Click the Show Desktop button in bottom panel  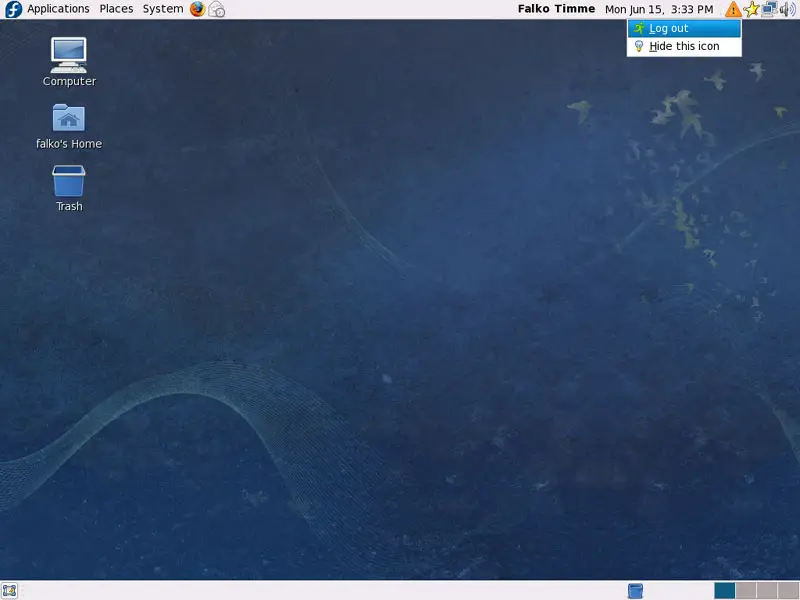(x=10, y=590)
